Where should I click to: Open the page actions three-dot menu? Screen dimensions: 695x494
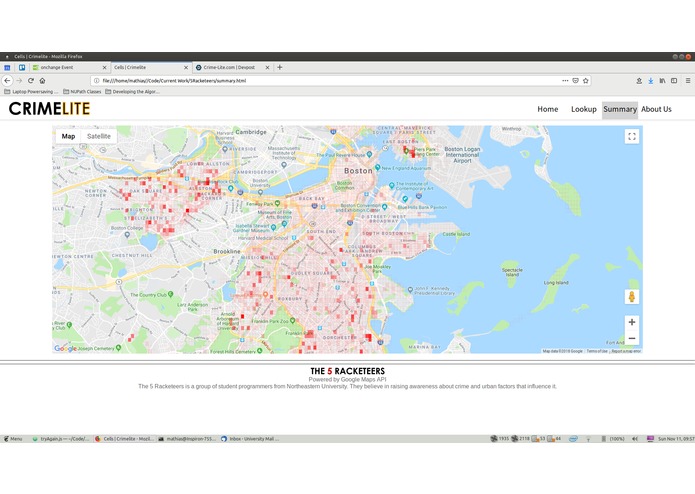click(x=565, y=81)
